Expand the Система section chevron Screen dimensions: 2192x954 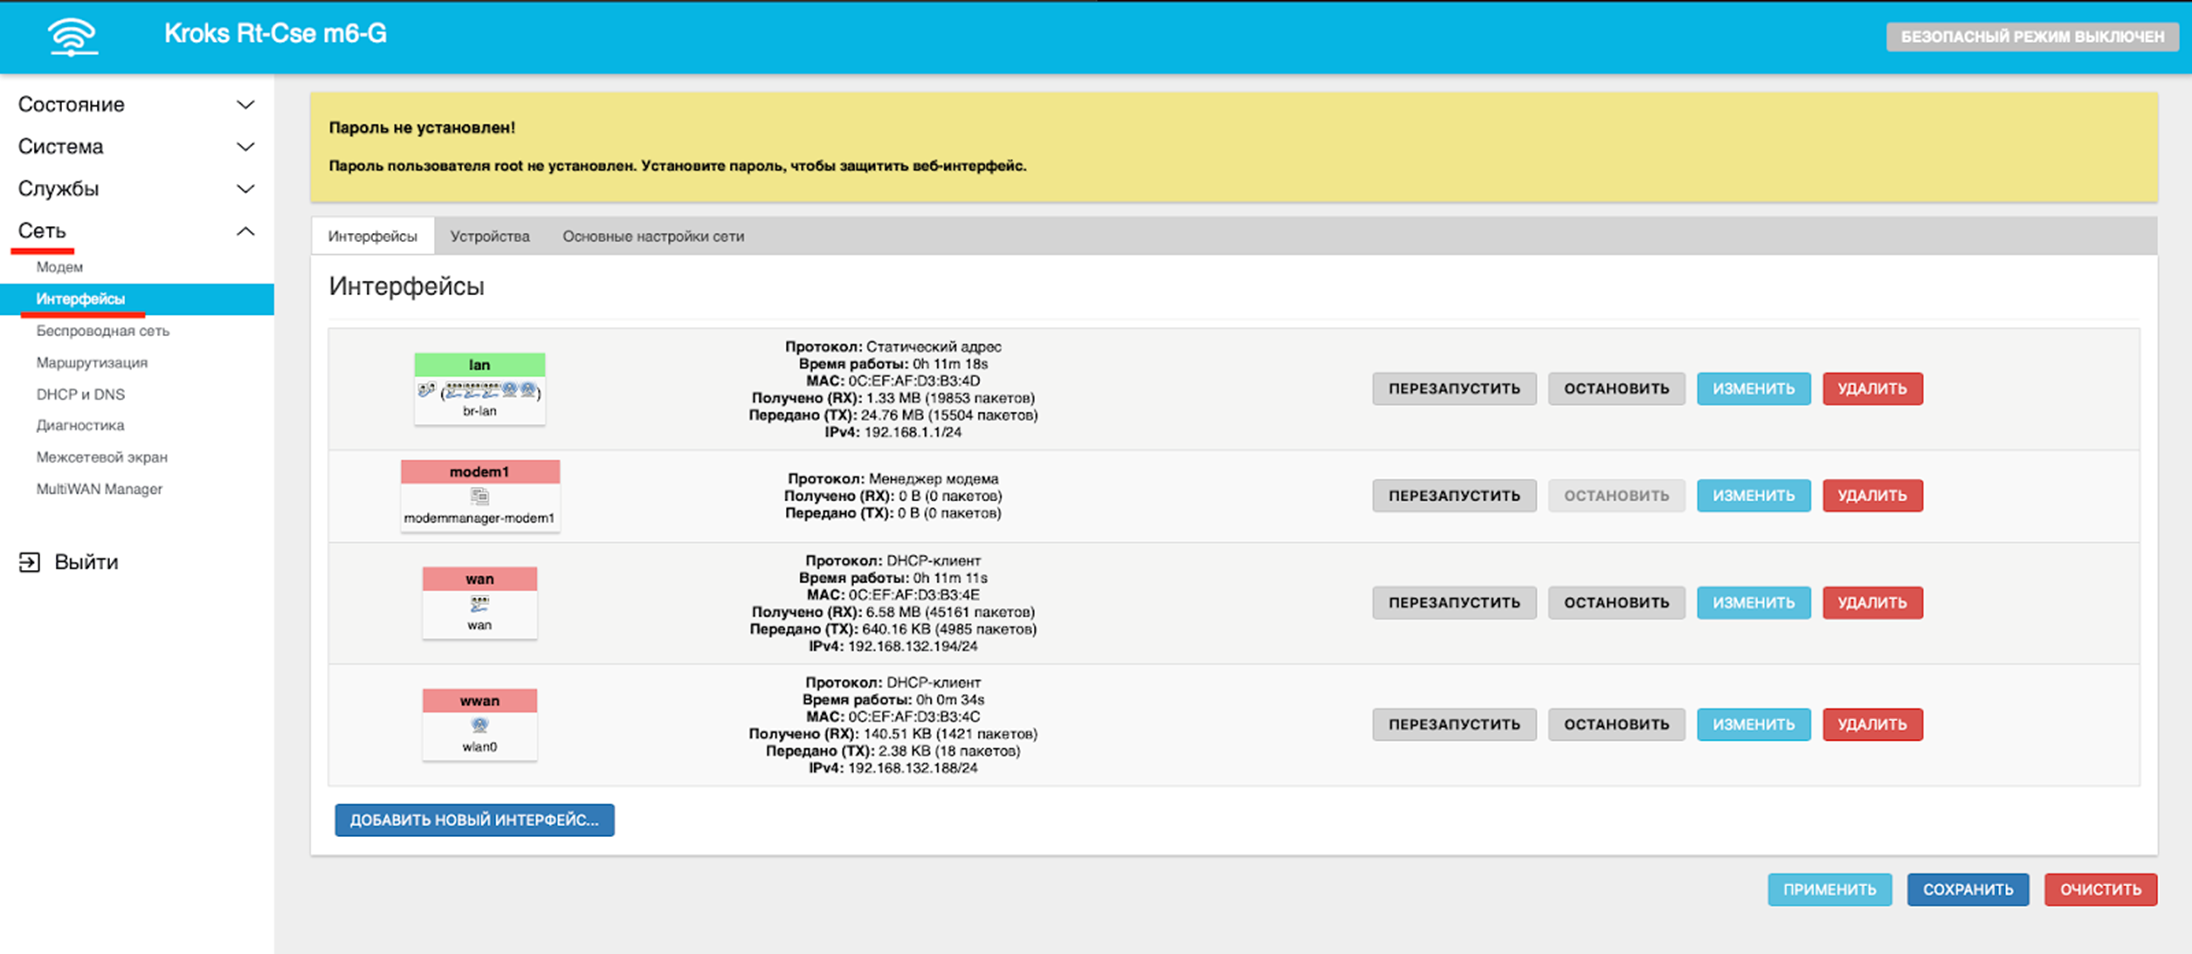pyautogui.click(x=245, y=147)
